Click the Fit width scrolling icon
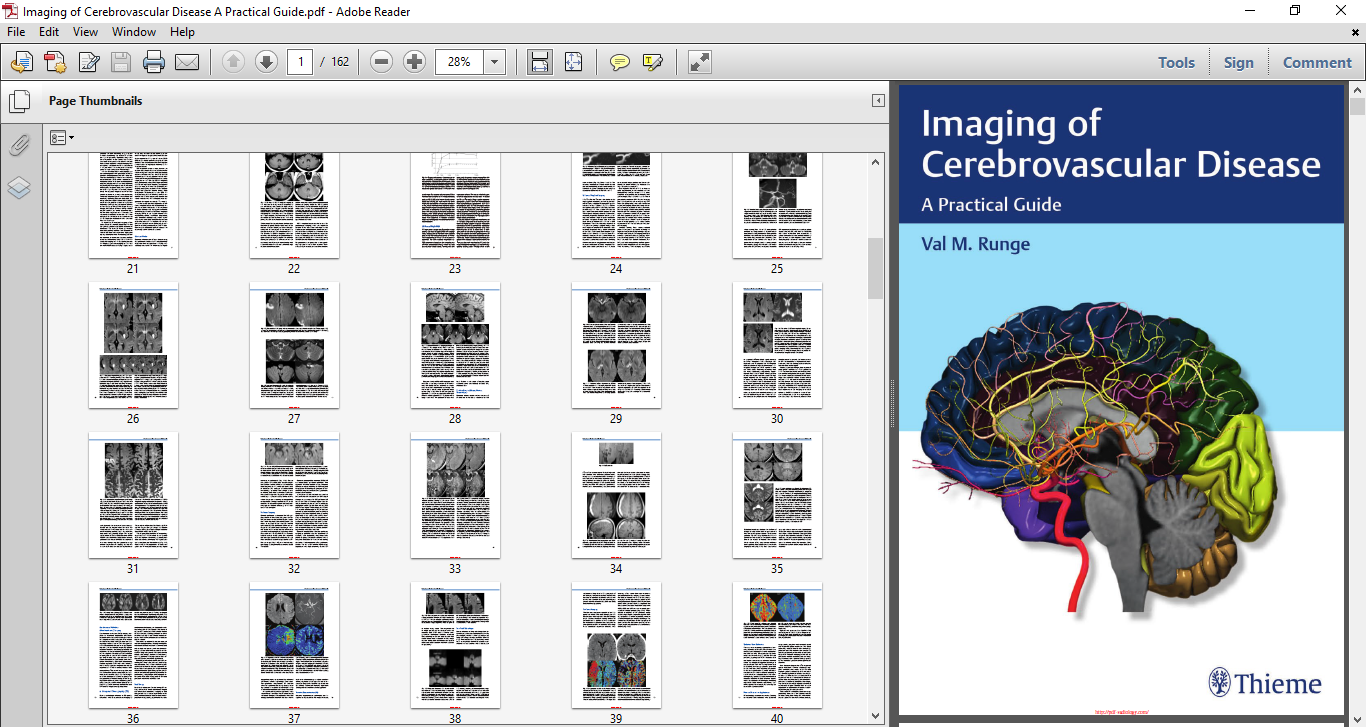Image resolution: width=1366 pixels, height=727 pixels. (540, 62)
